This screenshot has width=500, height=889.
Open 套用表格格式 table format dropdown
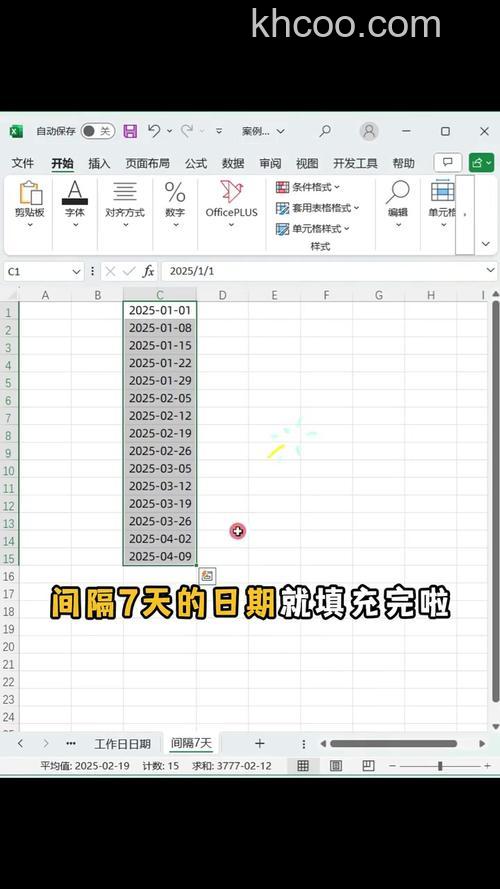coord(318,208)
